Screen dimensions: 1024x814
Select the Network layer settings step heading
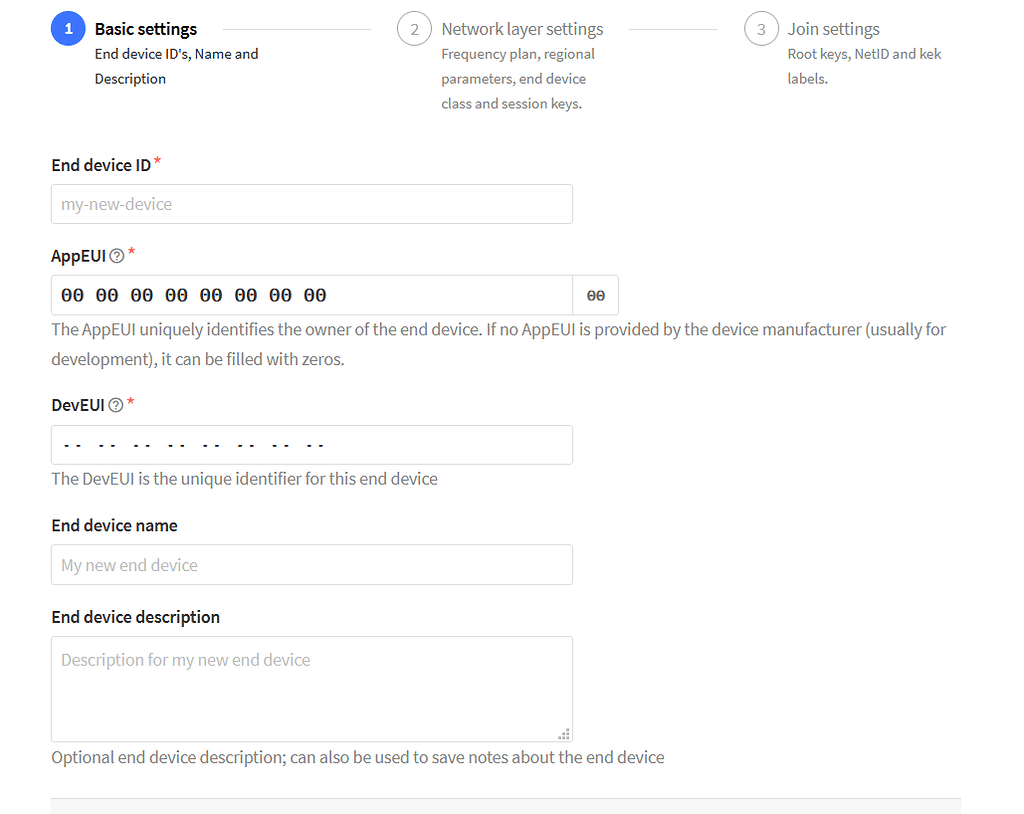[x=520, y=28]
